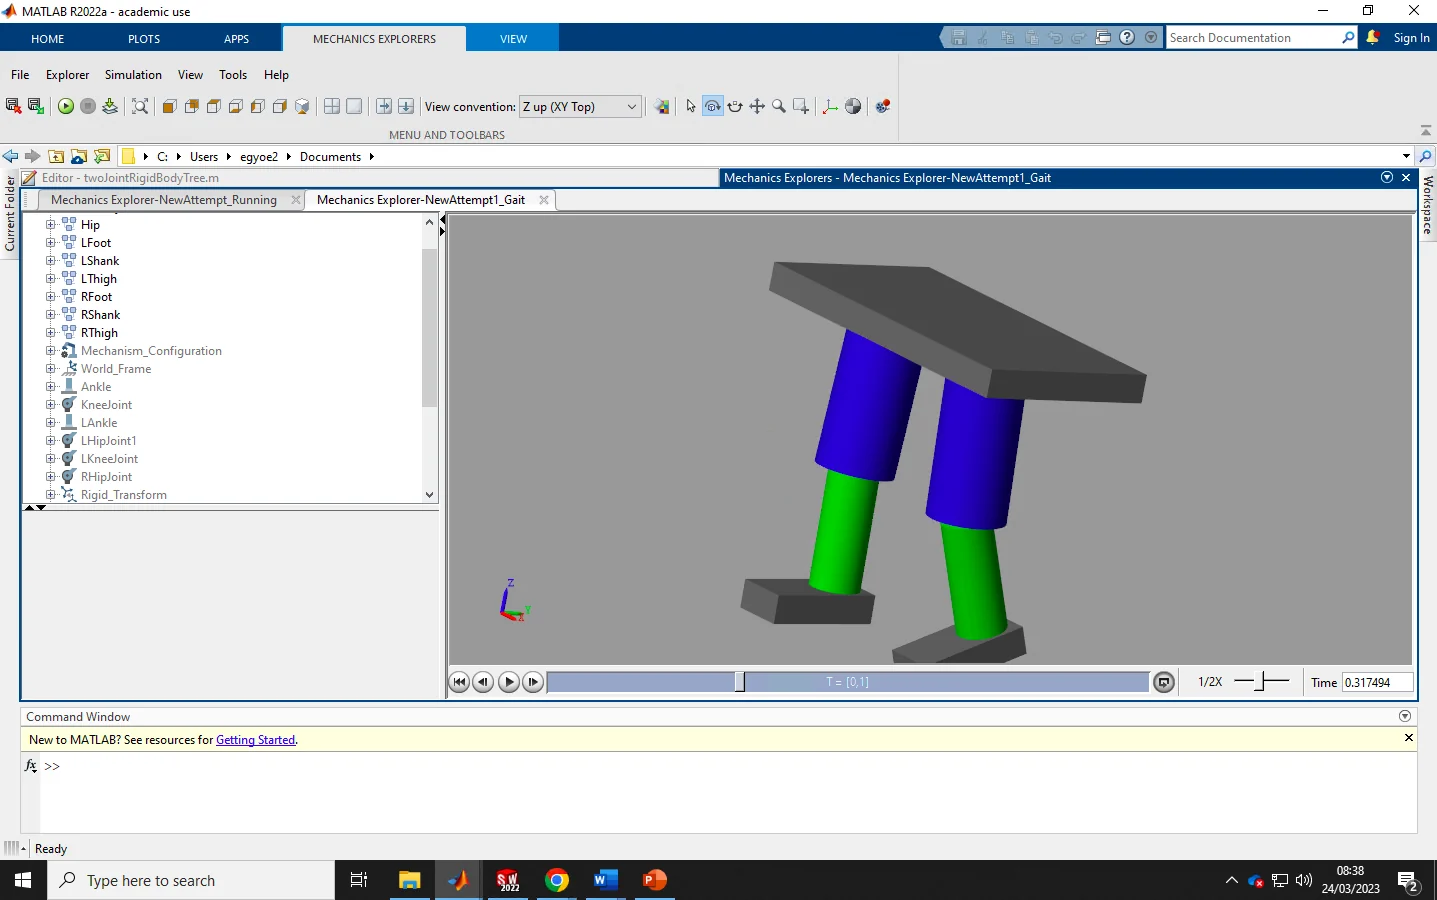The width and height of the screenshot is (1437, 900).
Task: Click the split view down arrow icon
Action: coord(406,106)
